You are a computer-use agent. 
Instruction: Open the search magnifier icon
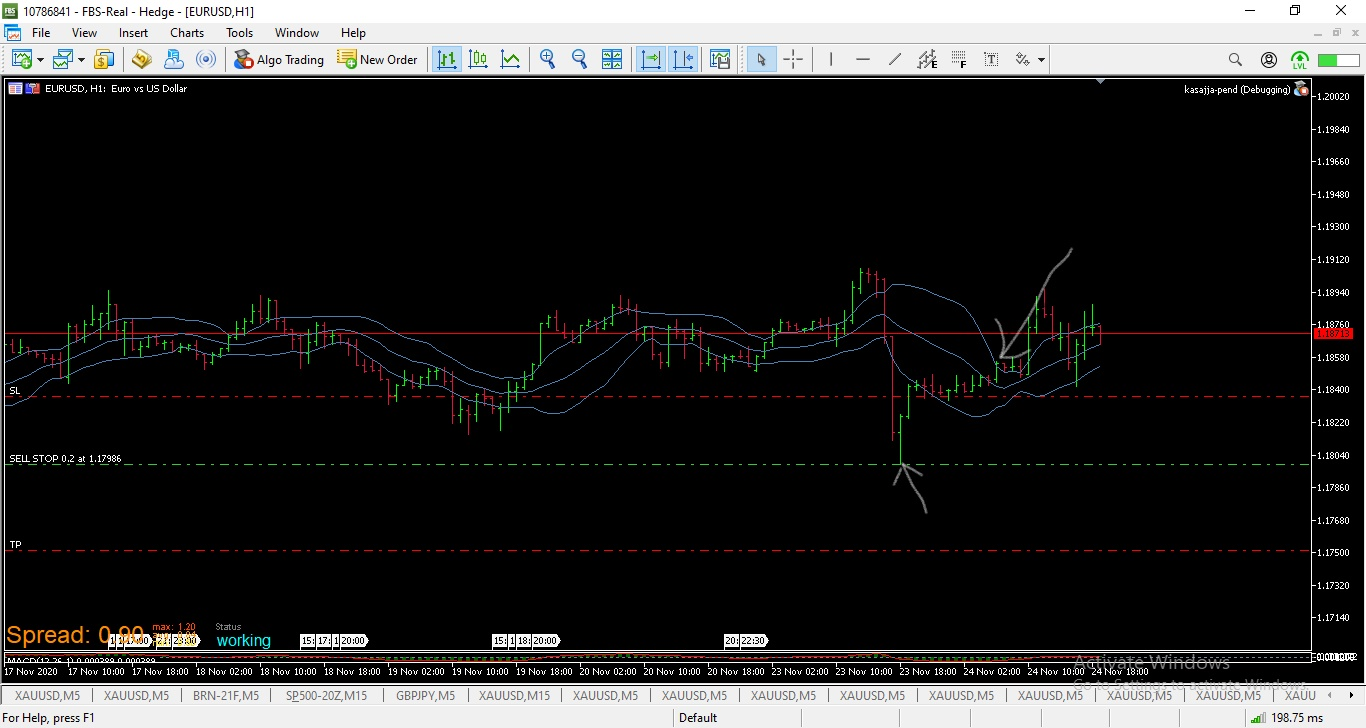point(1235,60)
